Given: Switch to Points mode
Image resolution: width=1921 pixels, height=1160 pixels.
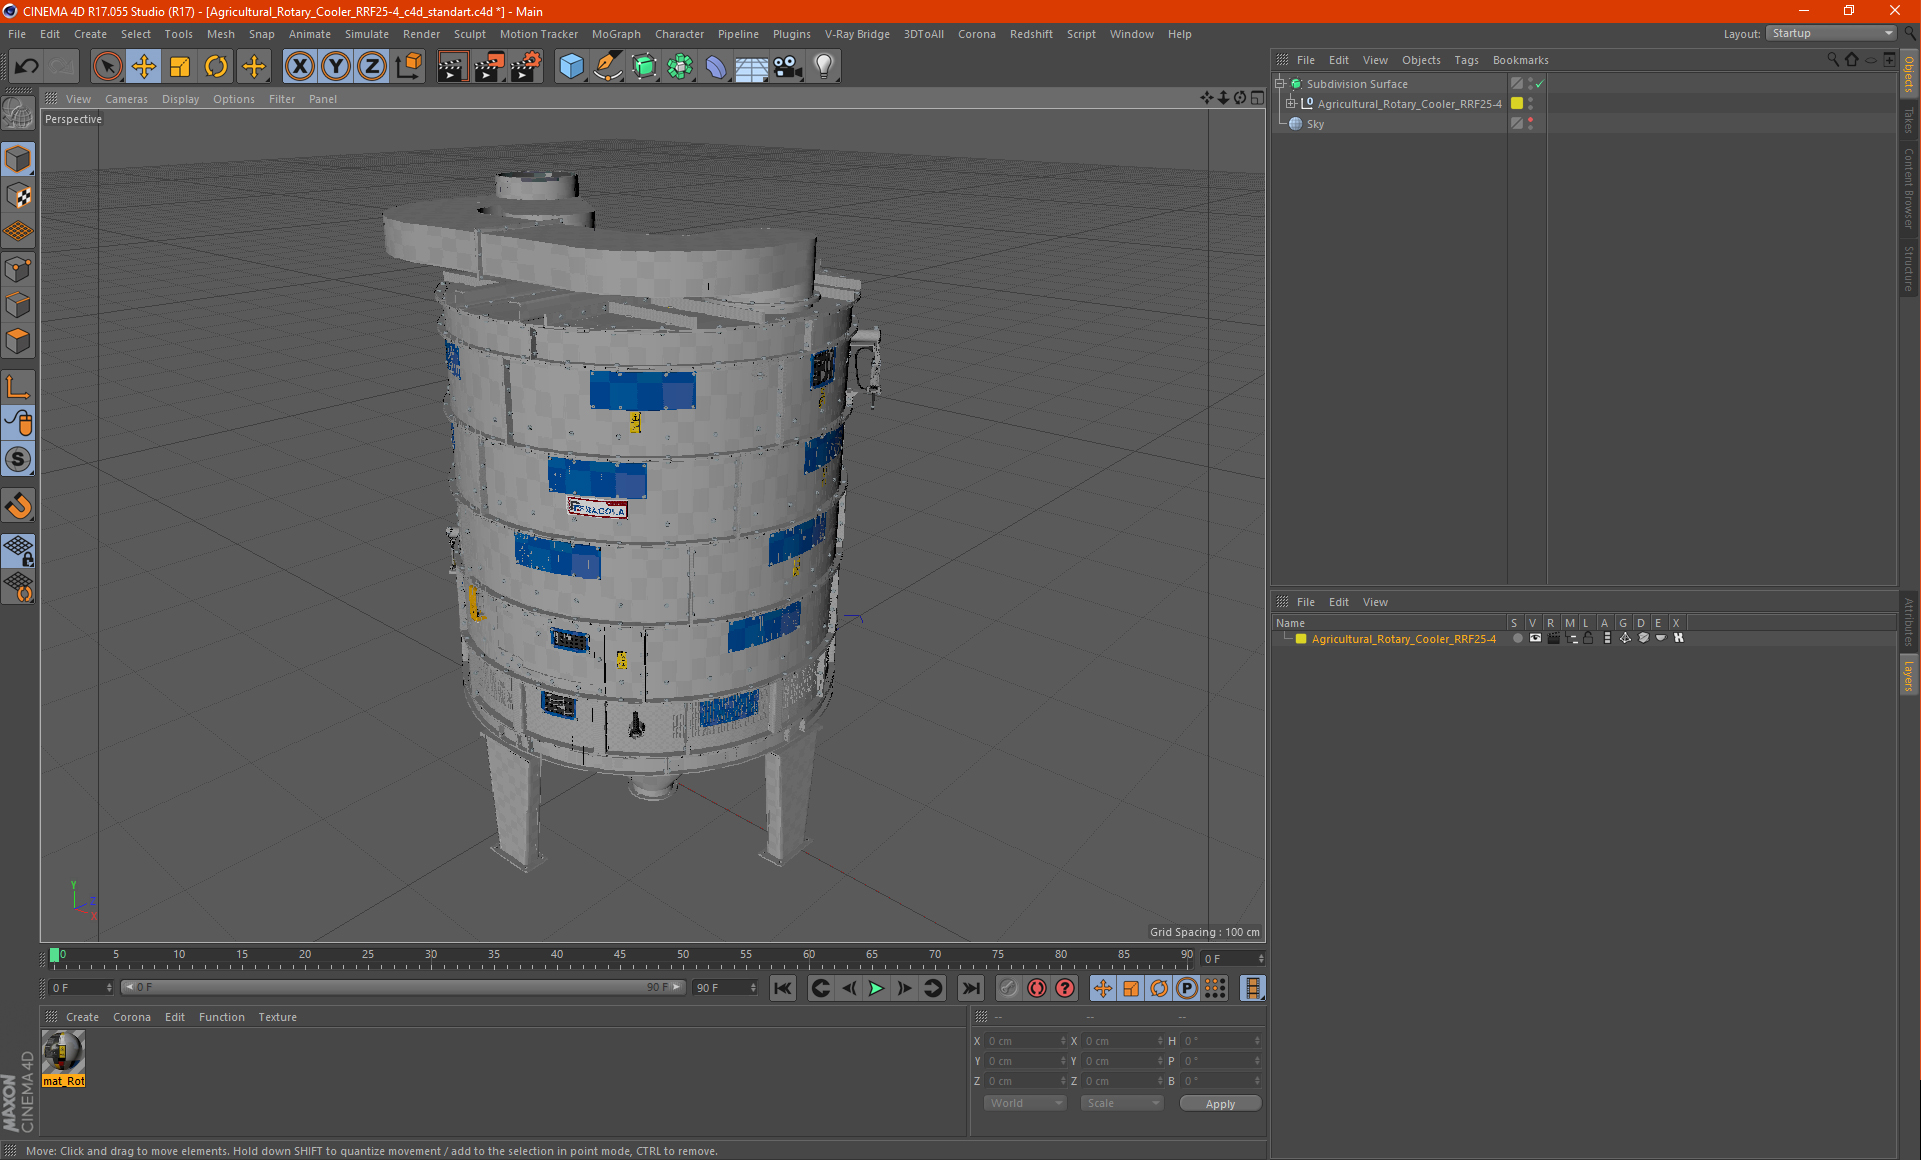Looking at the screenshot, I should pos(19,269).
